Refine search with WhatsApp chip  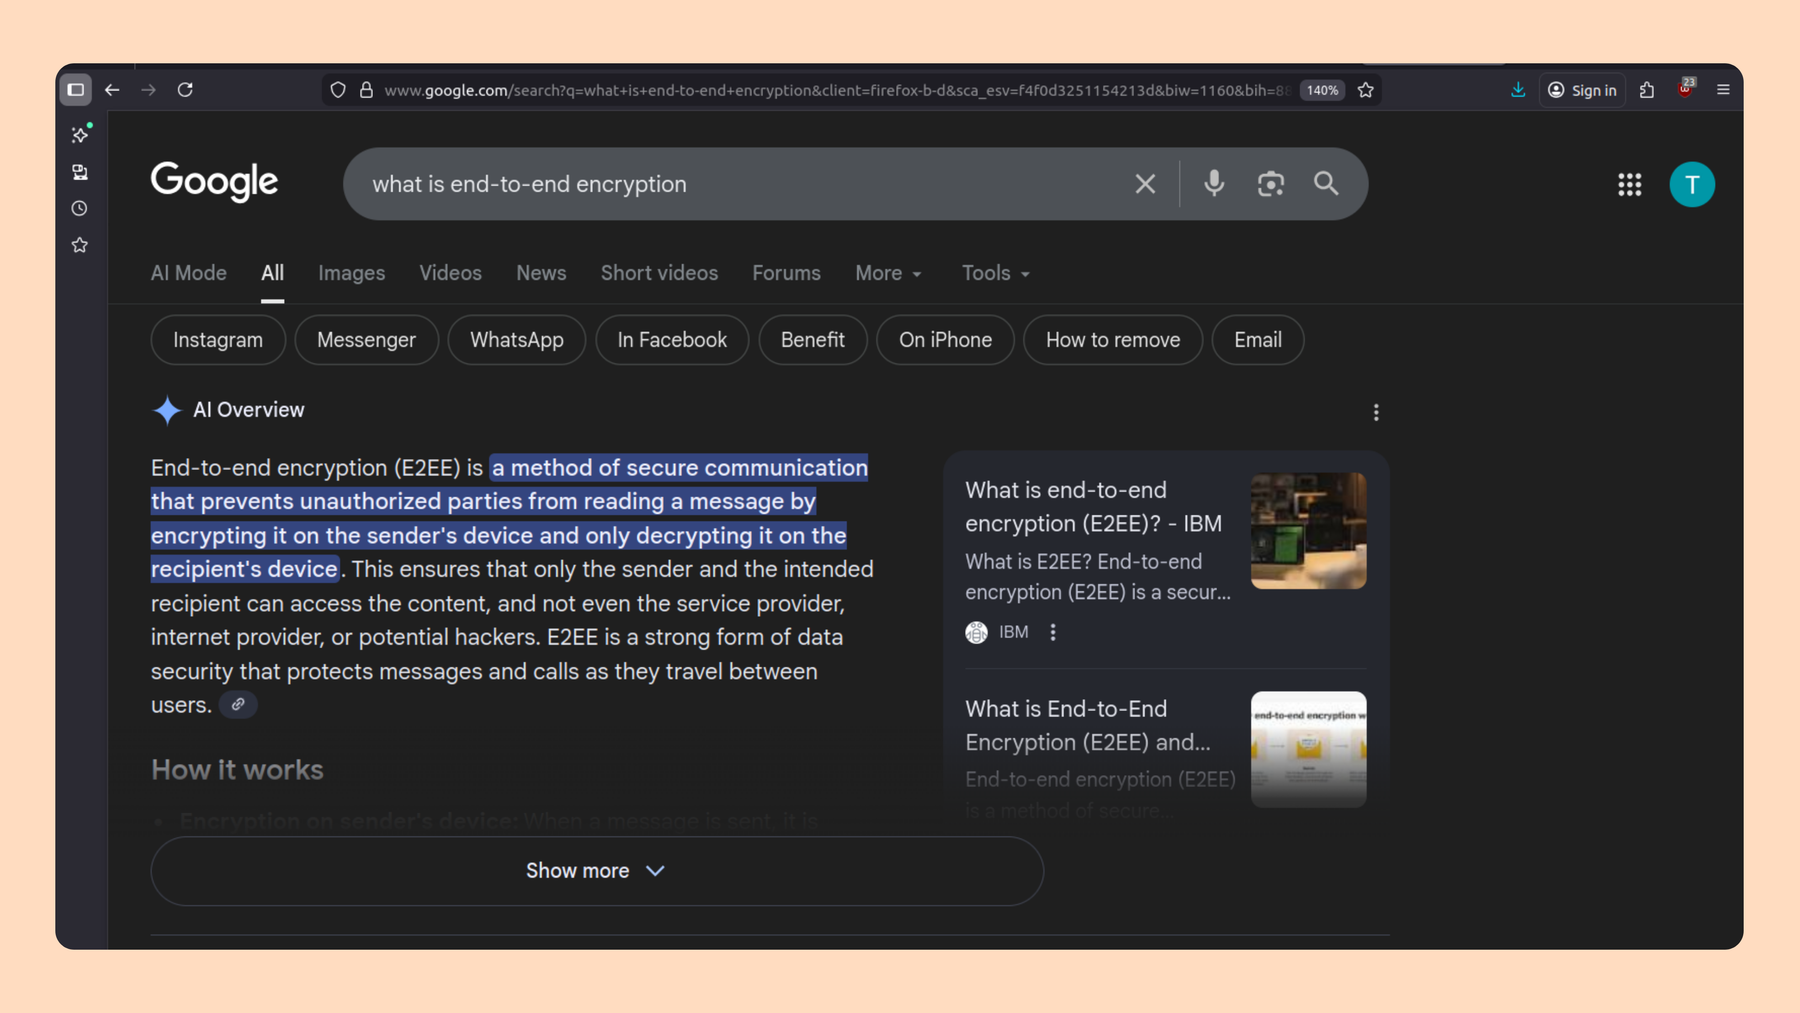(517, 340)
